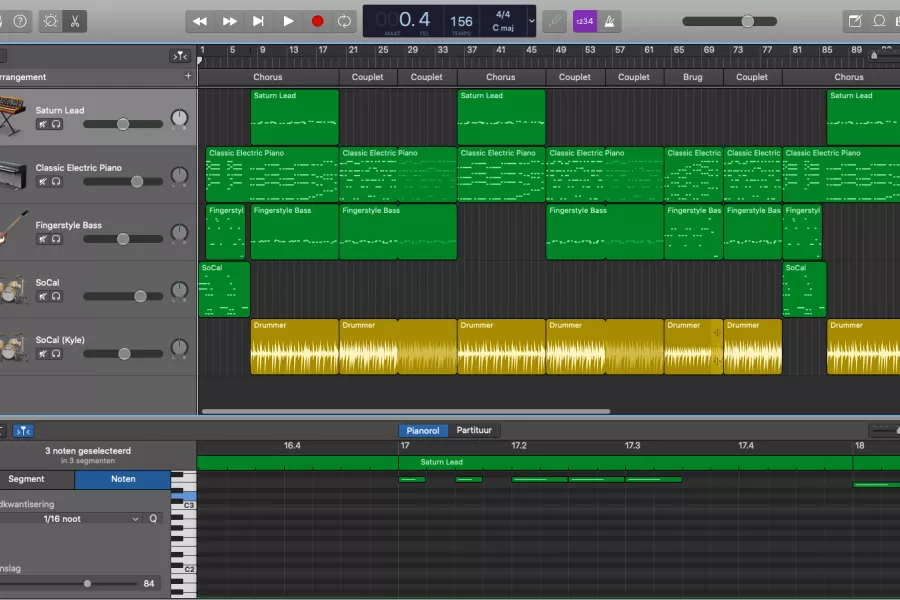900x600 pixels.
Task: Expand the LCD display mode dropdown
Action: (x=532, y=21)
